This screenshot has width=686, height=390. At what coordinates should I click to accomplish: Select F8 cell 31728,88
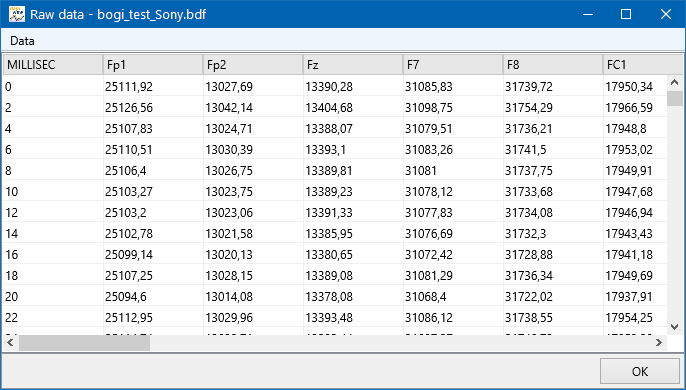553,255
